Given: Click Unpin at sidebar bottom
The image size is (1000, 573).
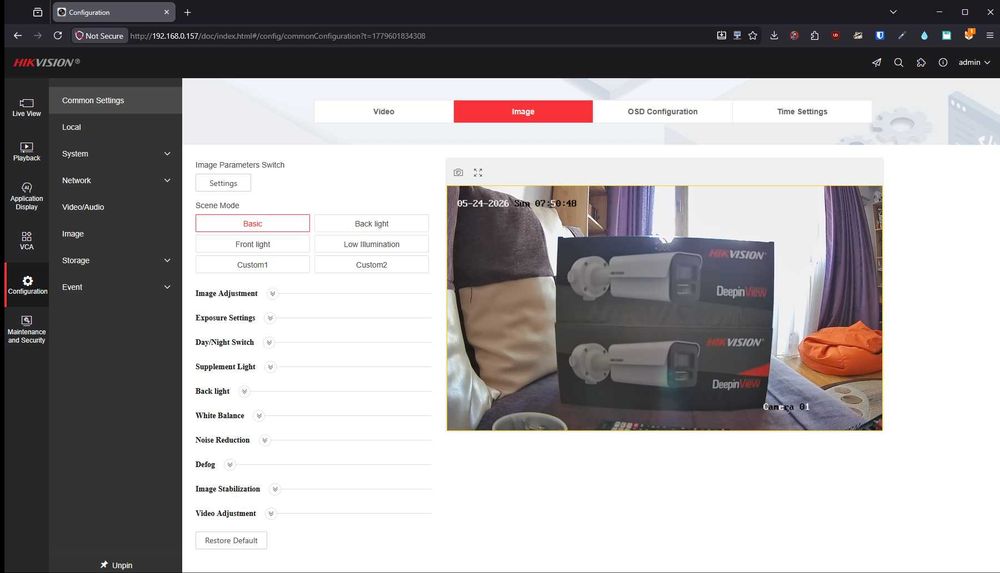Looking at the screenshot, I should [x=116, y=565].
